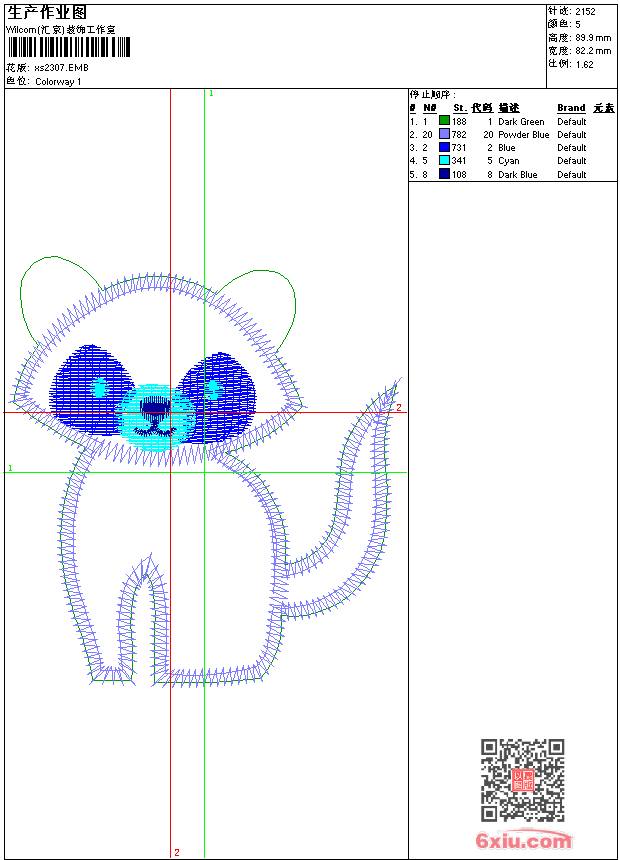Click the QR code image
The image size is (620, 860).
[523, 780]
